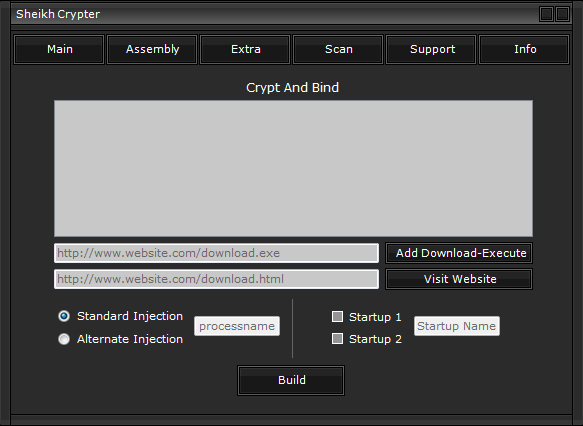Click the Add Download-Execute button
Viewport: 583px width, 426px height.
[x=459, y=253]
